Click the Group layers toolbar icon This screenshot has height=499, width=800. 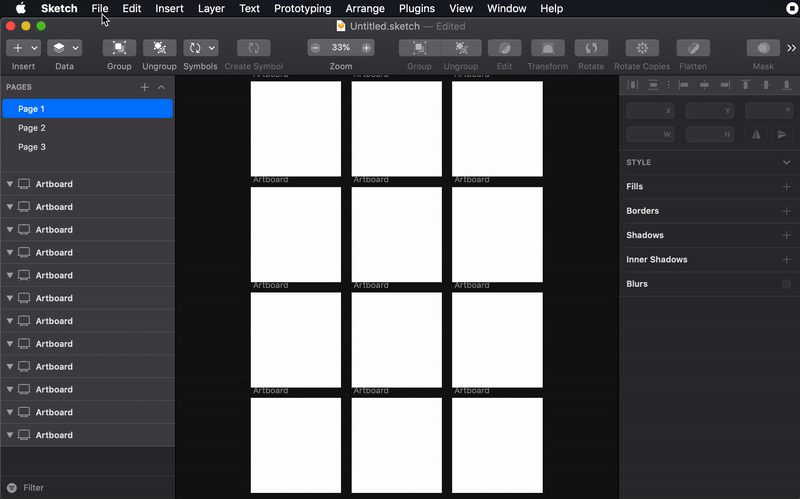119,48
